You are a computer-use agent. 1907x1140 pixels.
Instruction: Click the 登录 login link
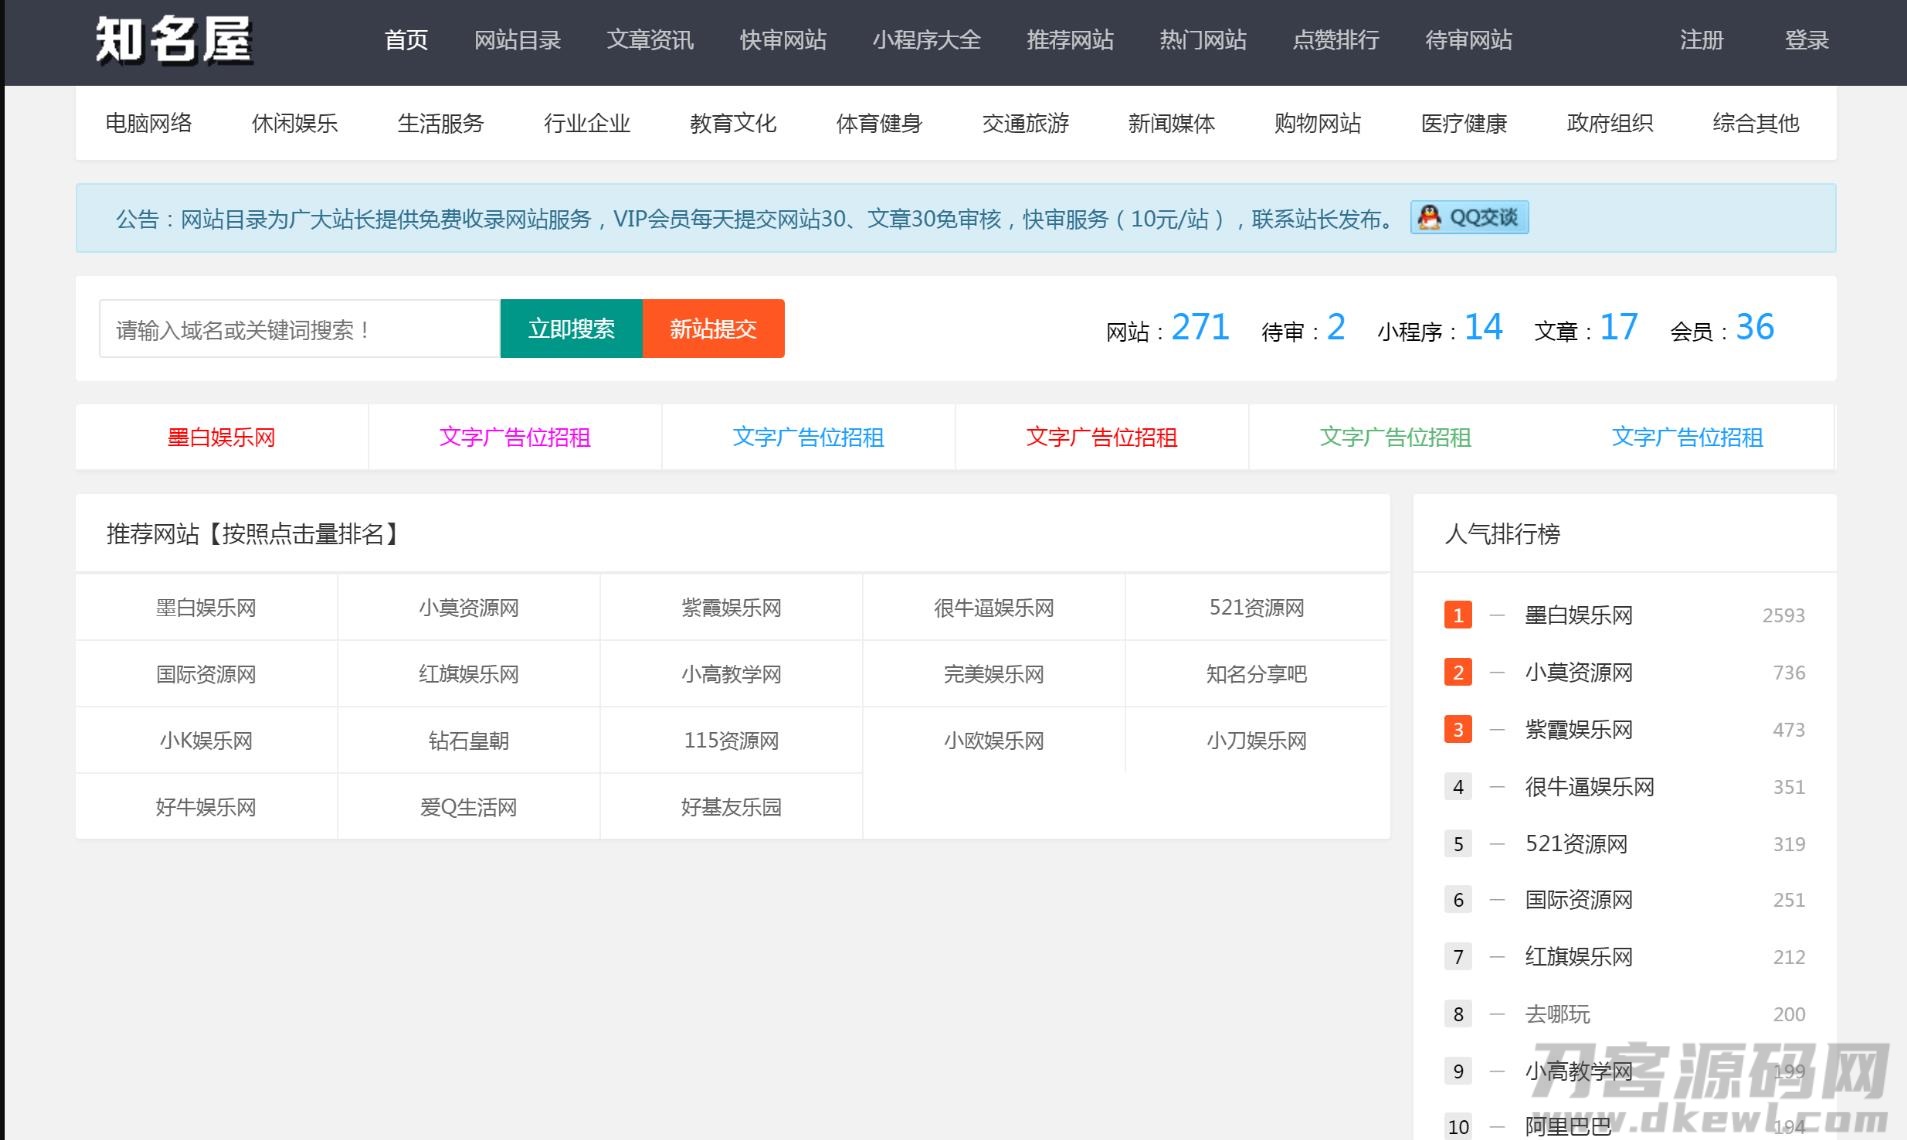coord(1806,41)
